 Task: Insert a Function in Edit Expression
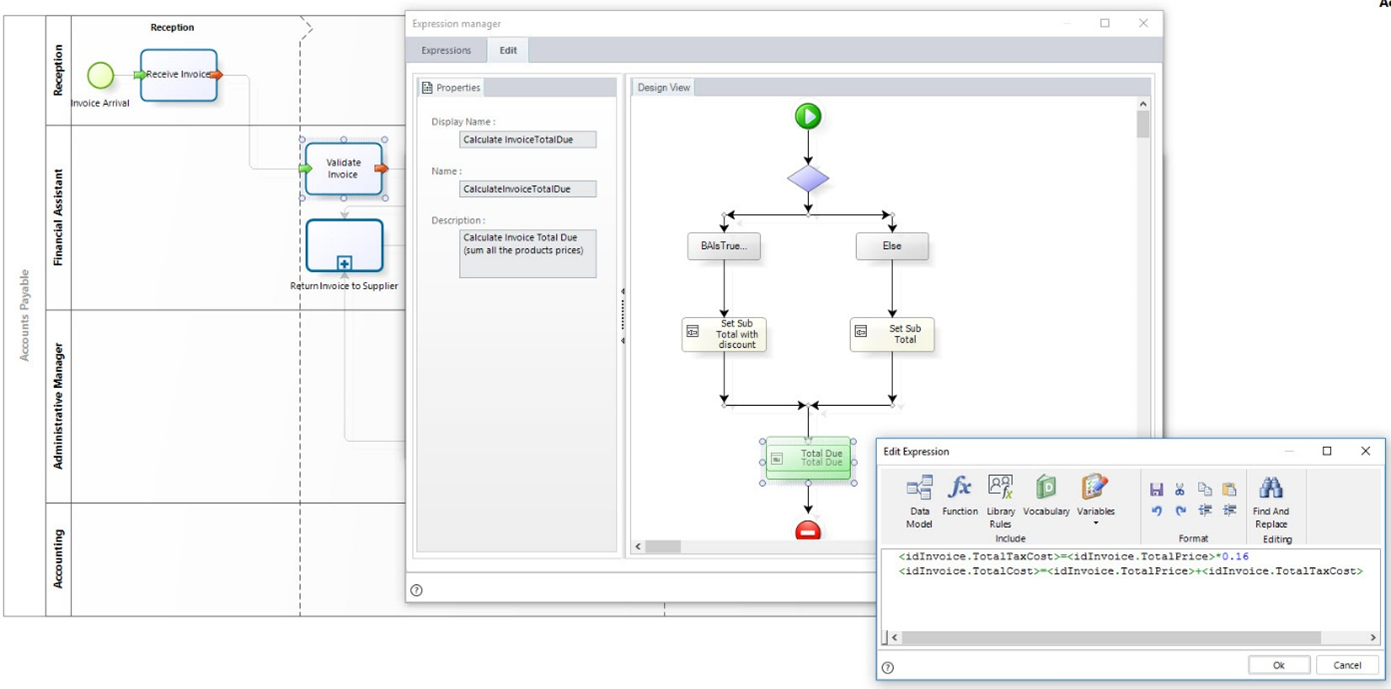click(x=959, y=495)
